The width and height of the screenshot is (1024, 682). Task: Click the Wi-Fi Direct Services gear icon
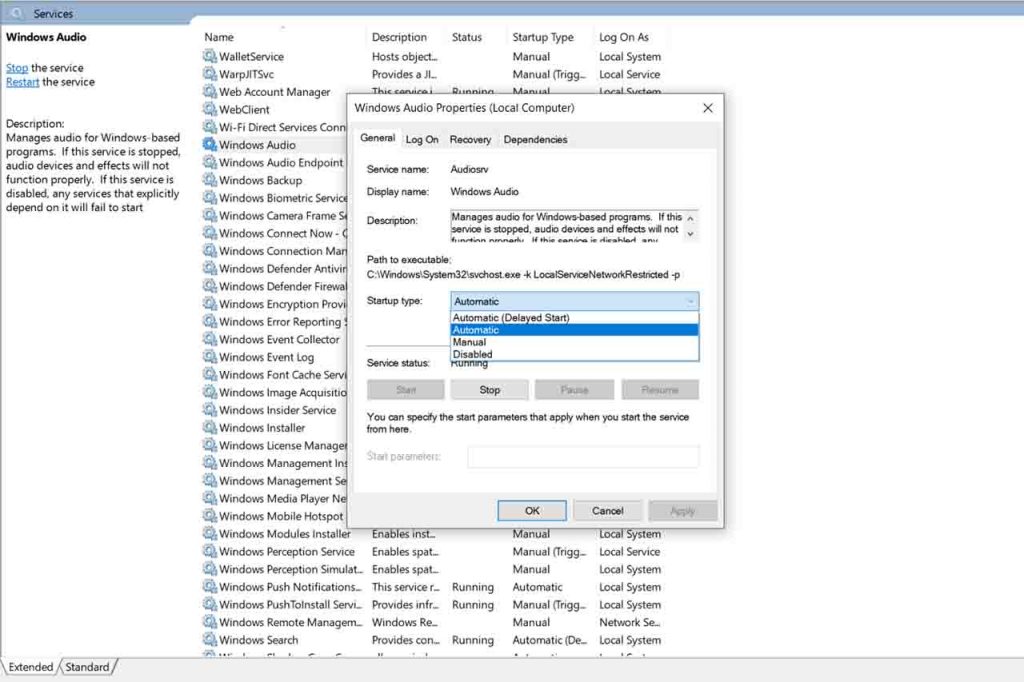tap(210, 127)
